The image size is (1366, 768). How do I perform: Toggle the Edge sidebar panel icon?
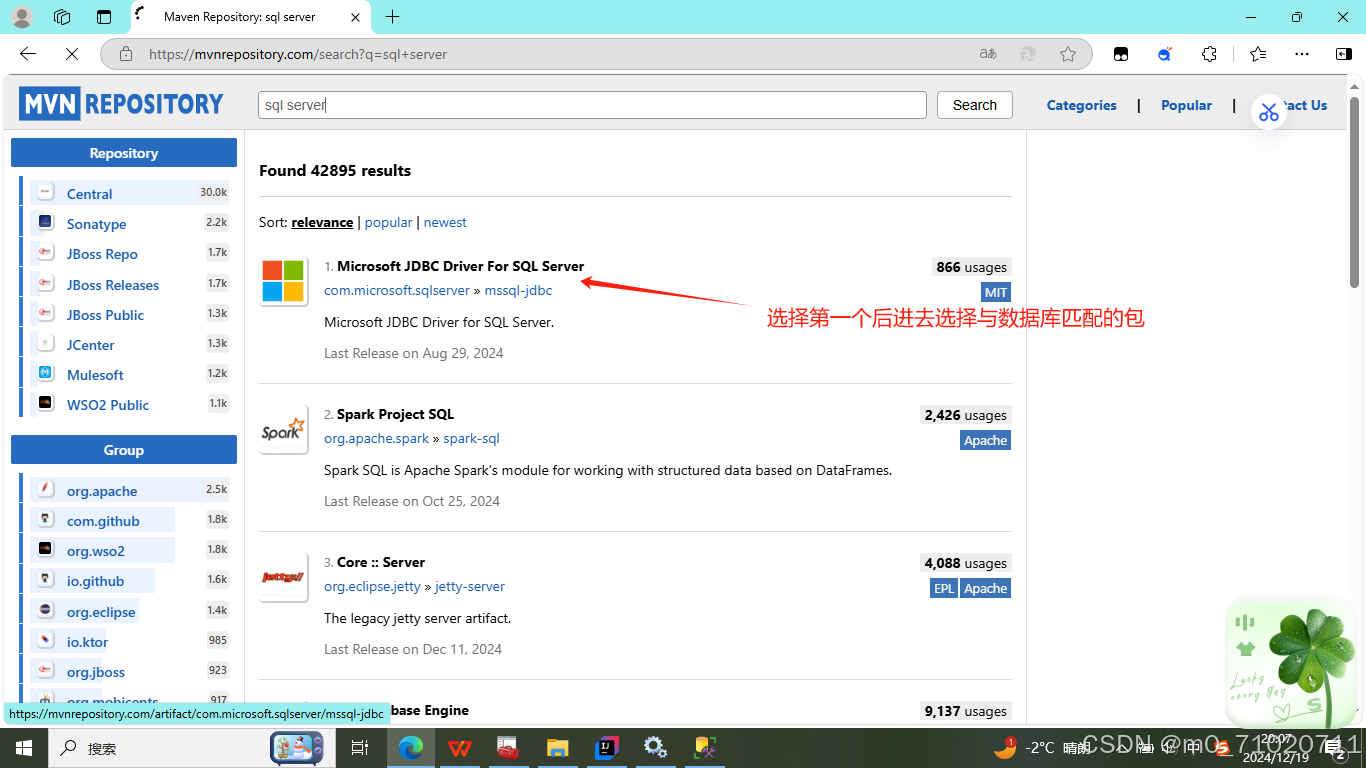[1344, 54]
